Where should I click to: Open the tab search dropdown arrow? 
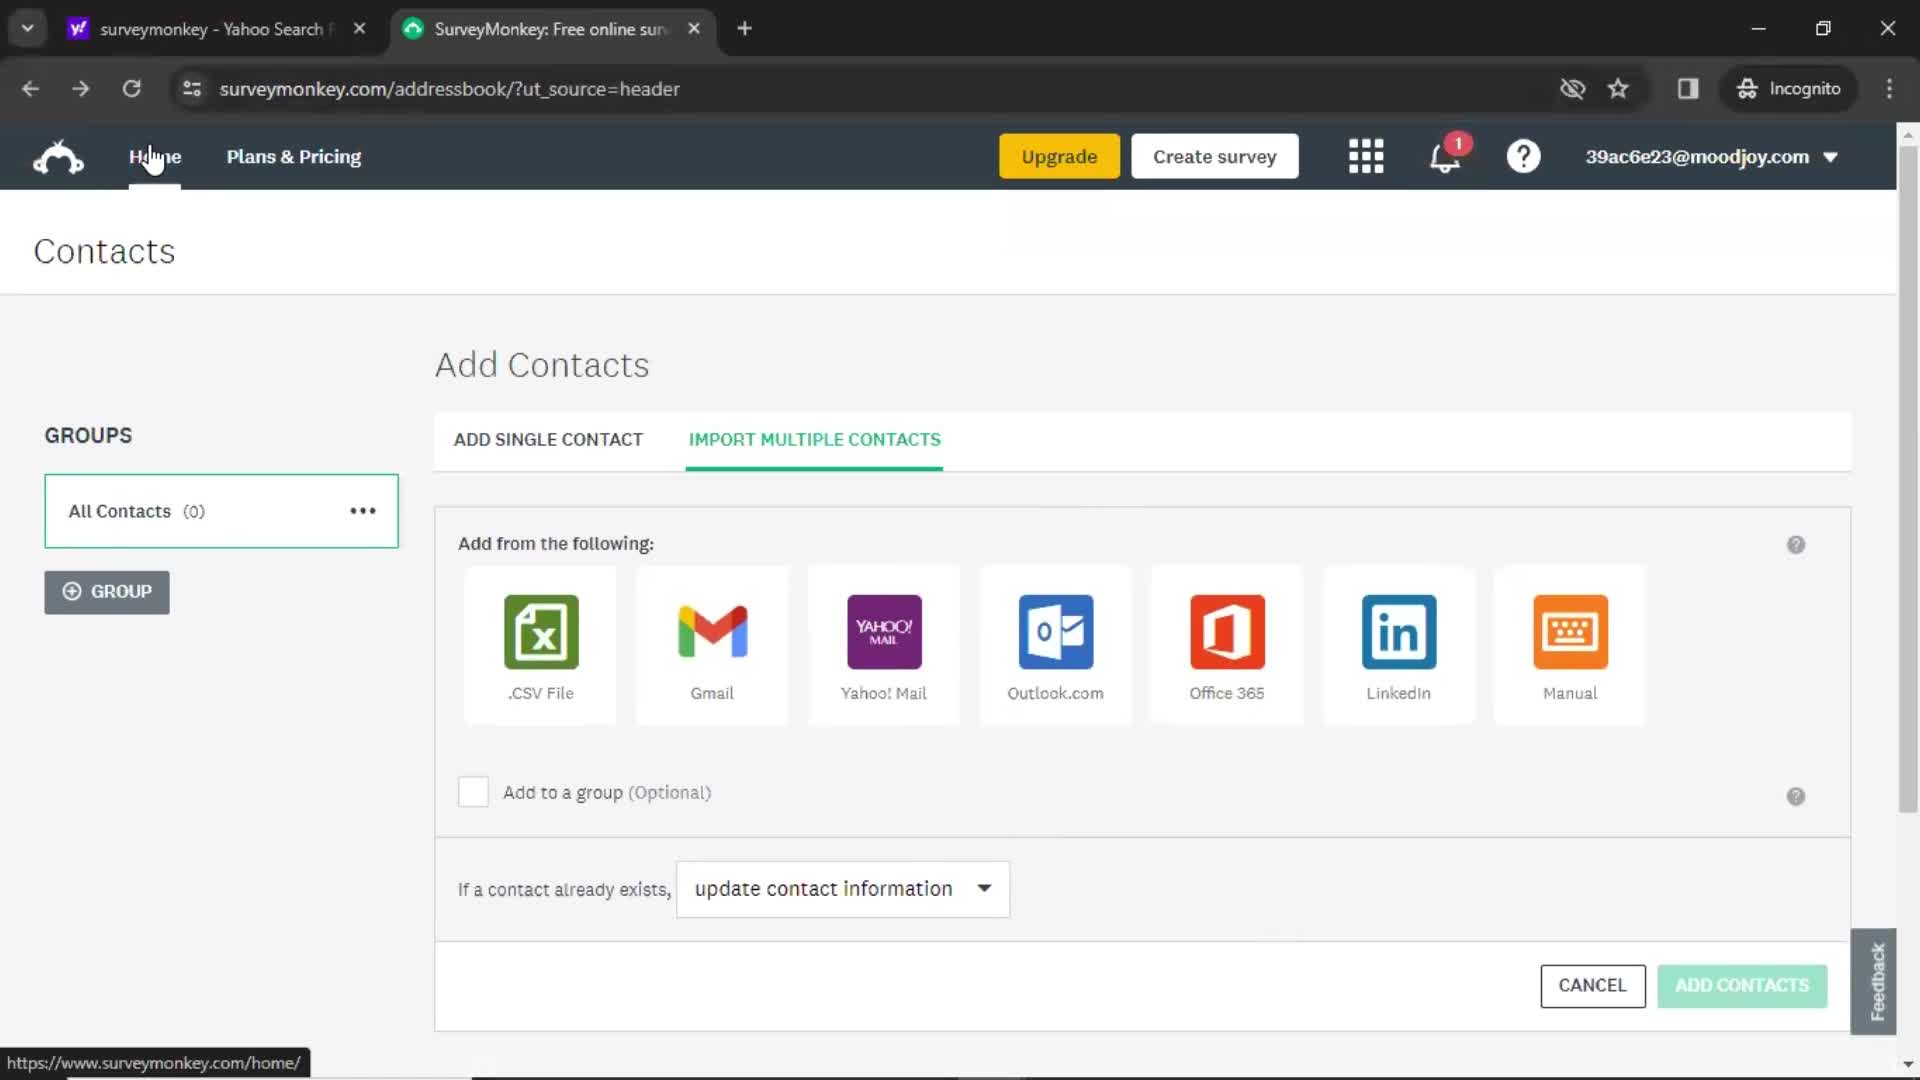pos(28,29)
